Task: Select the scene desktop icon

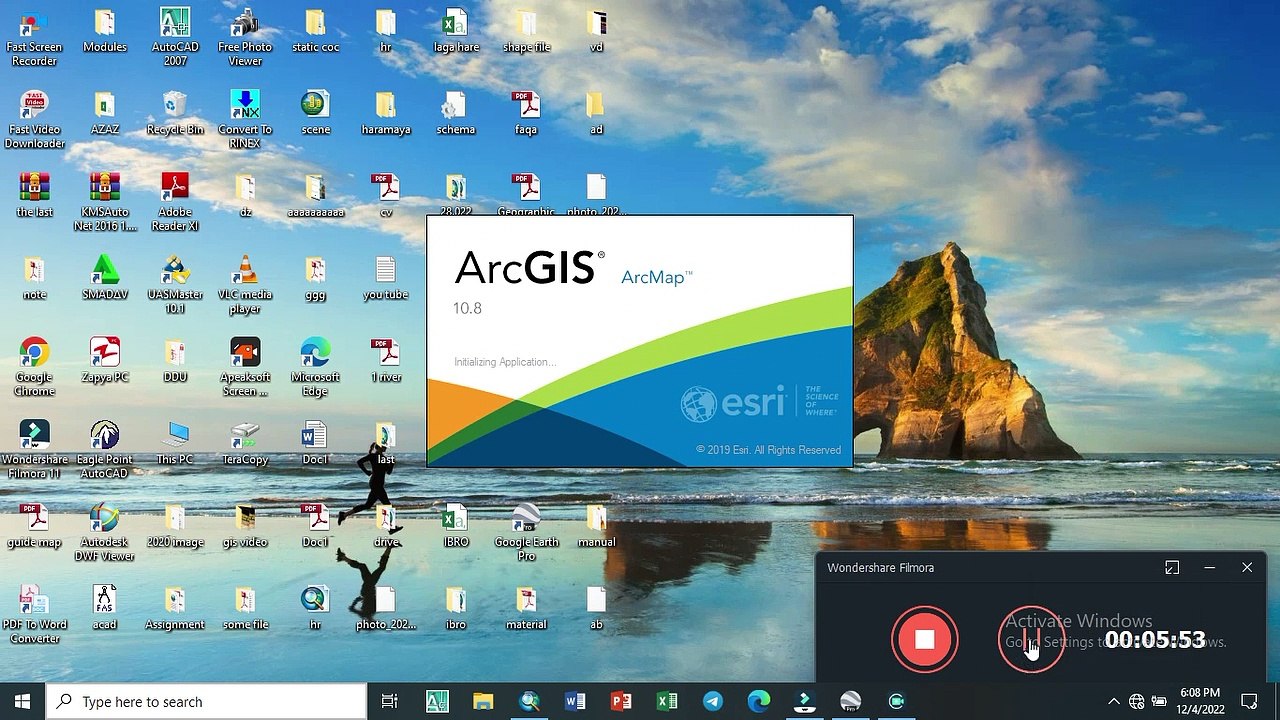Action: 315,113
